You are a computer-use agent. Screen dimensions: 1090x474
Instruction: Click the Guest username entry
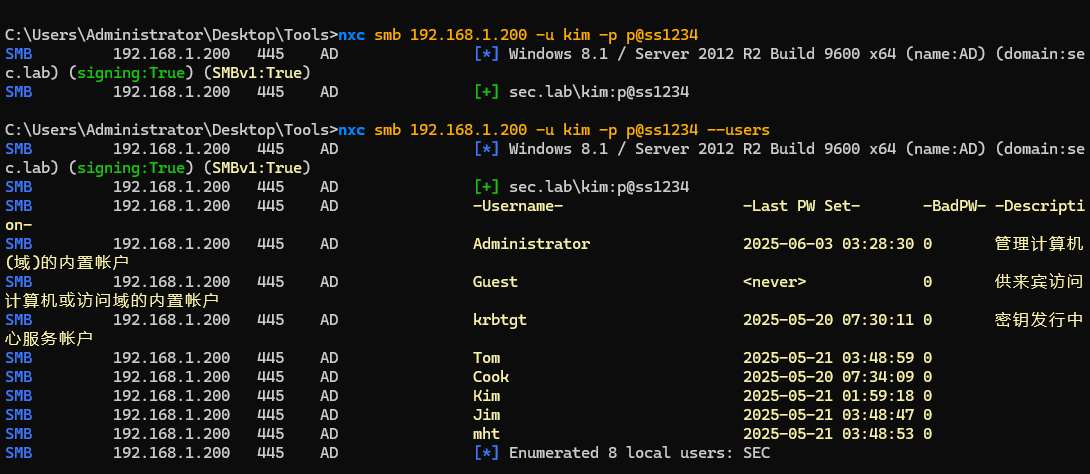click(495, 282)
